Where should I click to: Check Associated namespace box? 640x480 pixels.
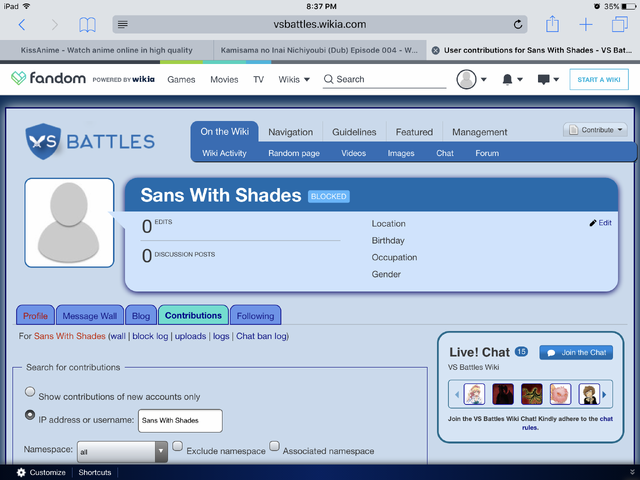click(x=274, y=446)
